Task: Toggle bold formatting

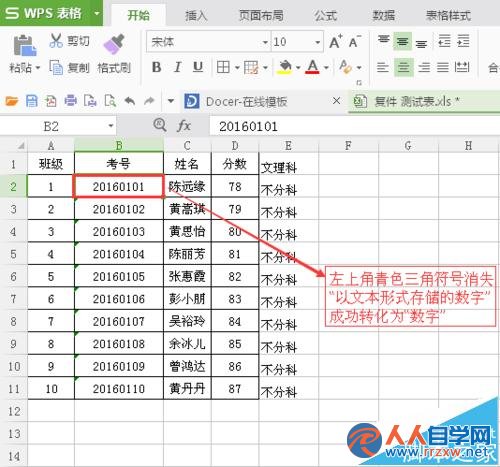Action: pyautogui.click(x=157, y=67)
